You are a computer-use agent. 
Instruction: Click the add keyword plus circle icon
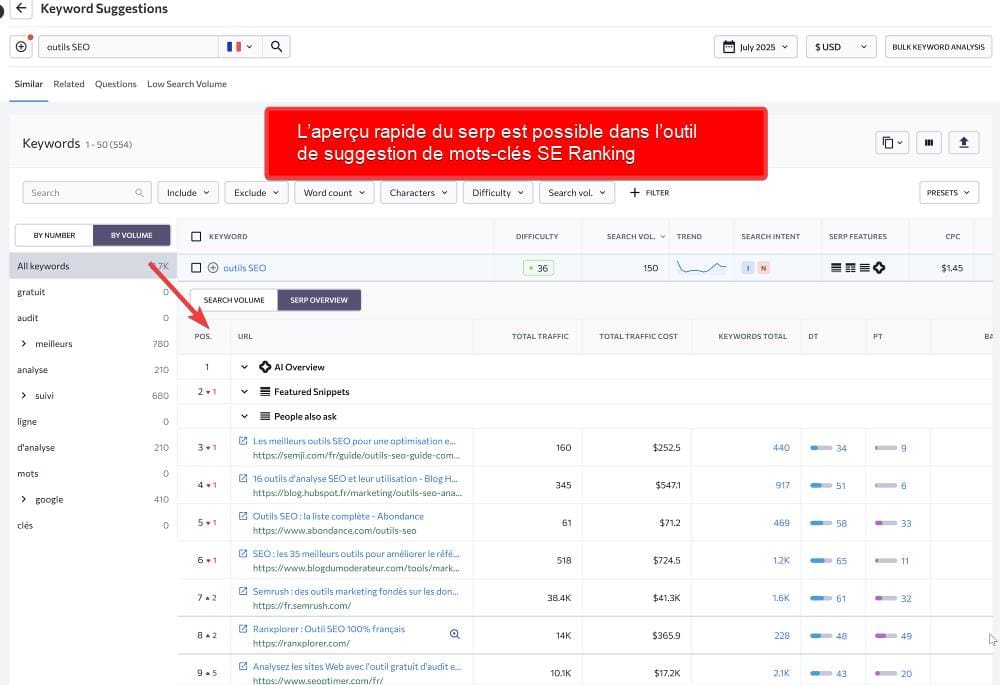[x=21, y=47]
